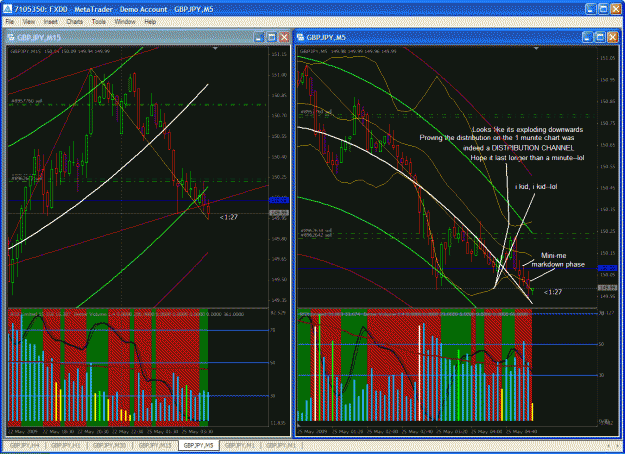Maximize the GBPJPY,M15 chart window

coord(271,37)
